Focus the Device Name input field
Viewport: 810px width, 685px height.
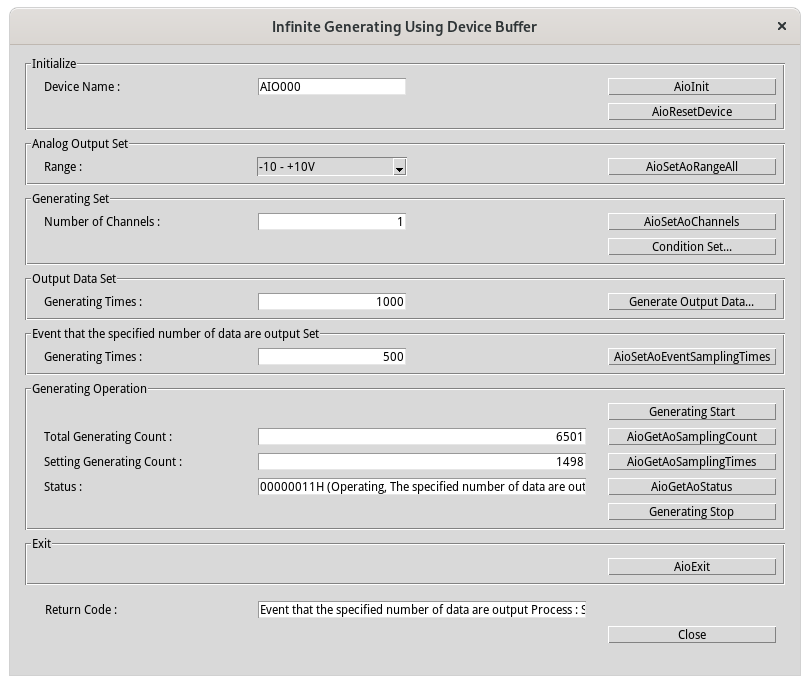pos(332,87)
